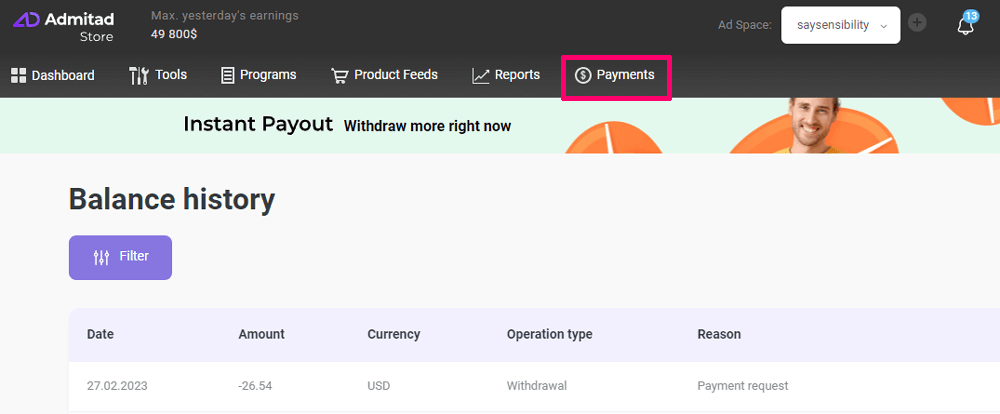Click the Balance history heading
The width and height of the screenshot is (1000, 414).
coord(172,200)
